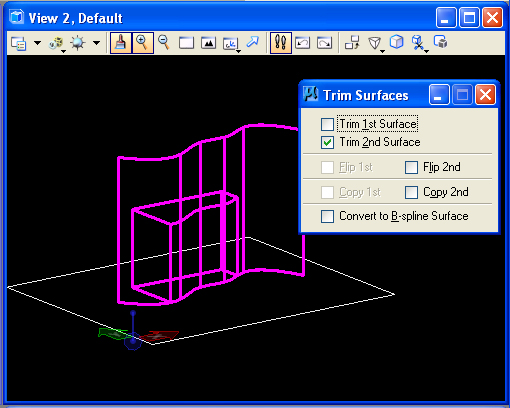Enable the Copy 2nd checkbox

(x=411, y=192)
